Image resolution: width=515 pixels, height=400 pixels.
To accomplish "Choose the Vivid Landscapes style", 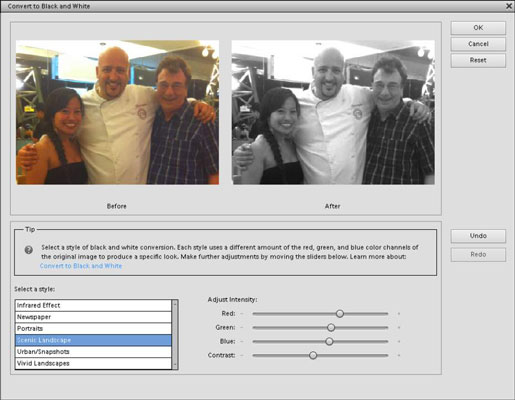I will click(93, 363).
